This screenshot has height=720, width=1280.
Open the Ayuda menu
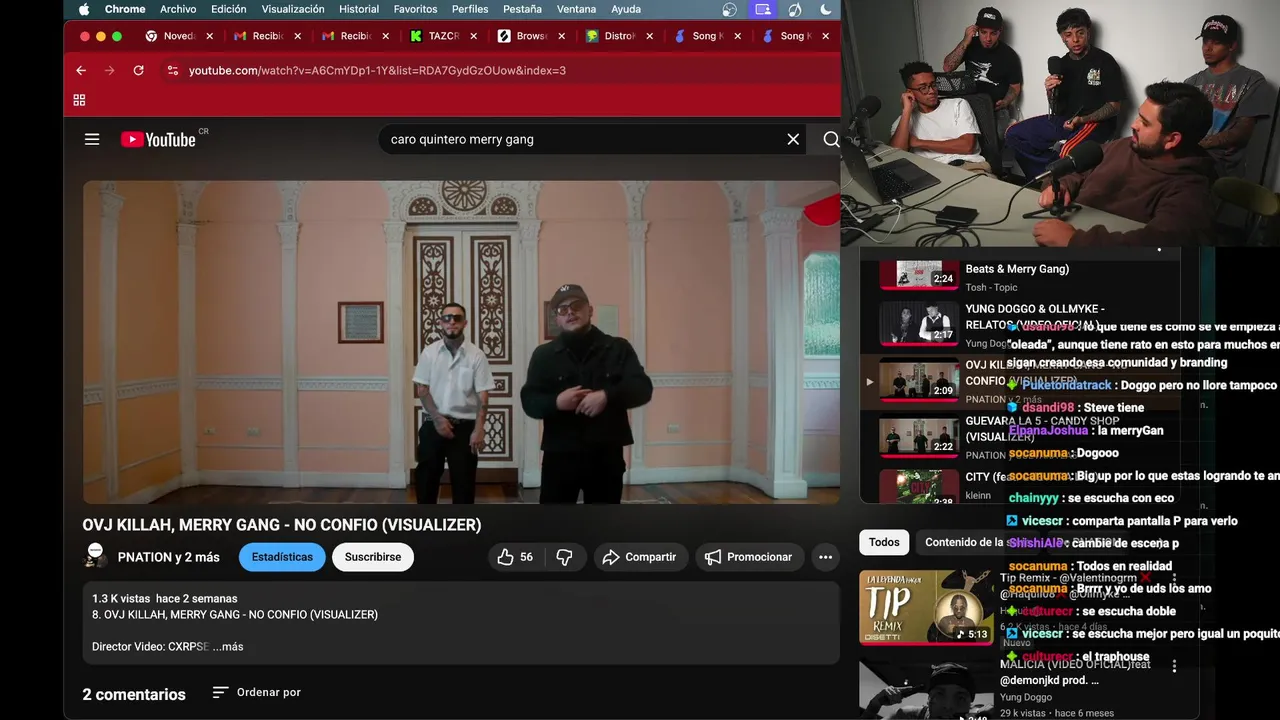coord(626,9)
